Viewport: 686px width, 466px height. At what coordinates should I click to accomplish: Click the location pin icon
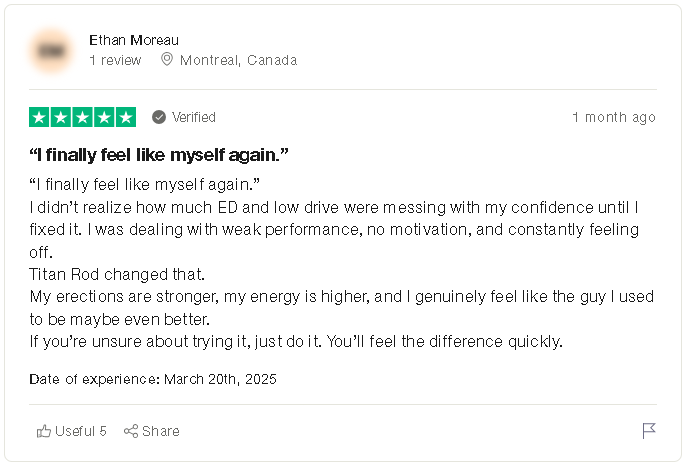[167, 60]
